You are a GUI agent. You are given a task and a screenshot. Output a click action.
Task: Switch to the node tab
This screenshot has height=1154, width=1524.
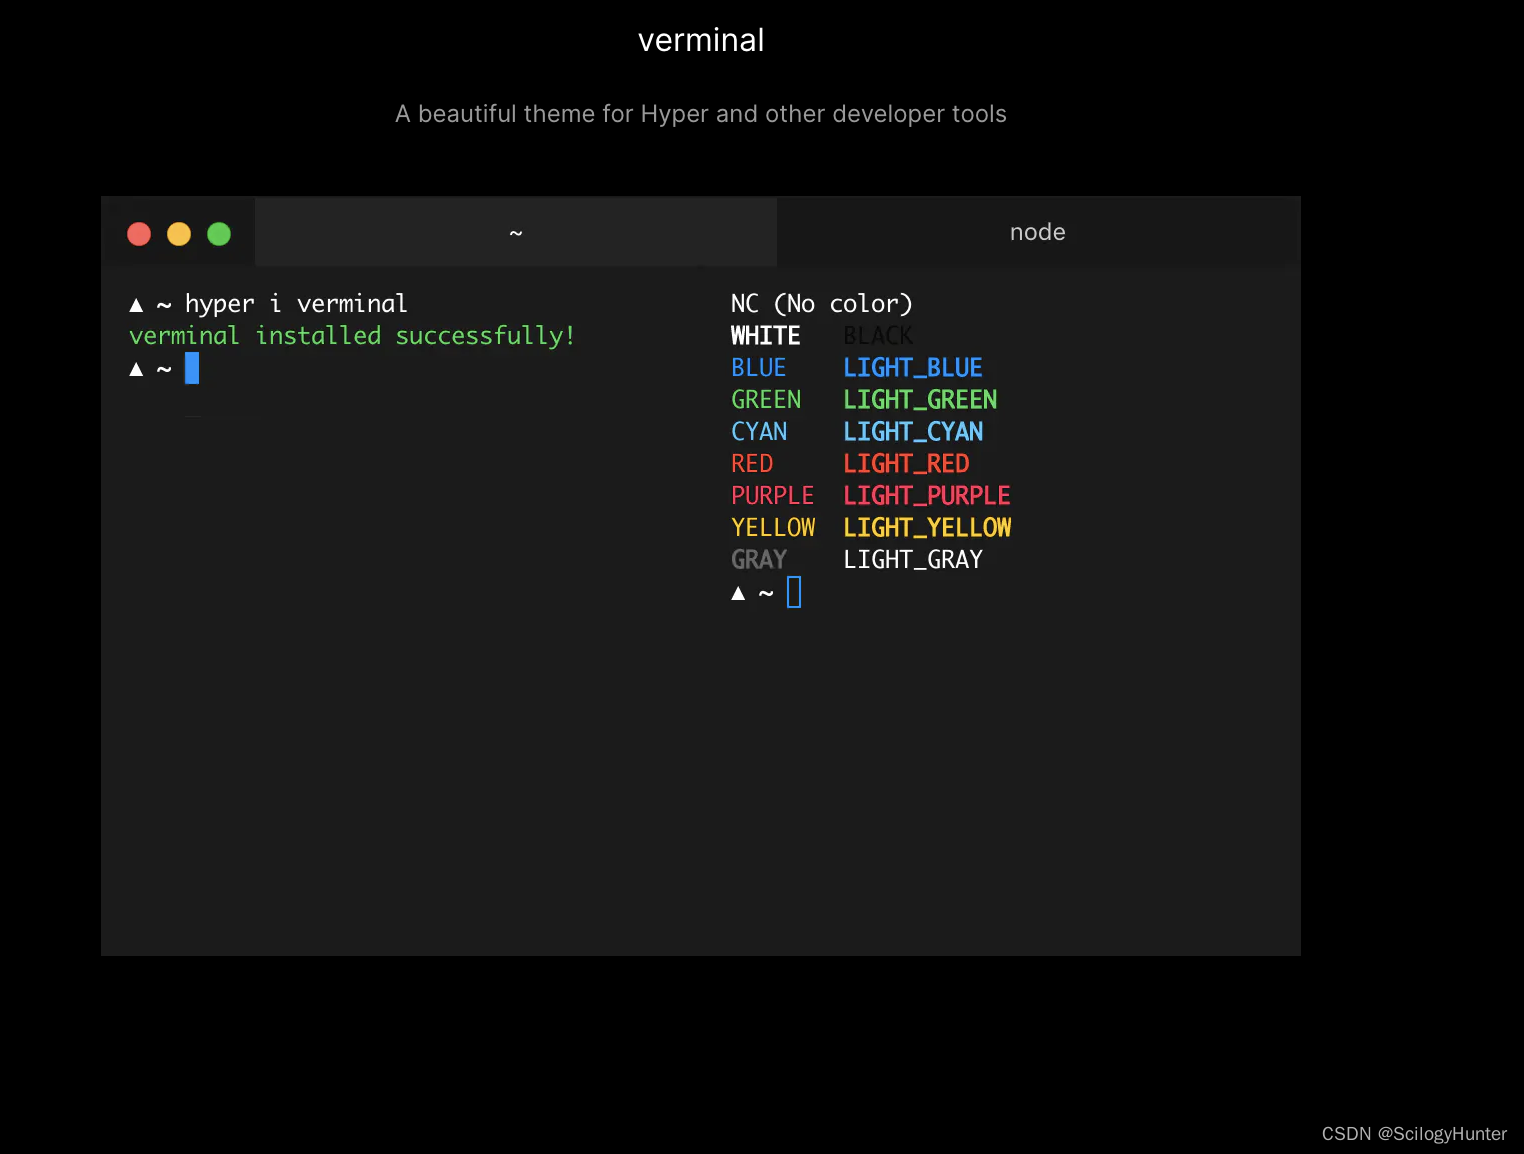coord(1038,232)
